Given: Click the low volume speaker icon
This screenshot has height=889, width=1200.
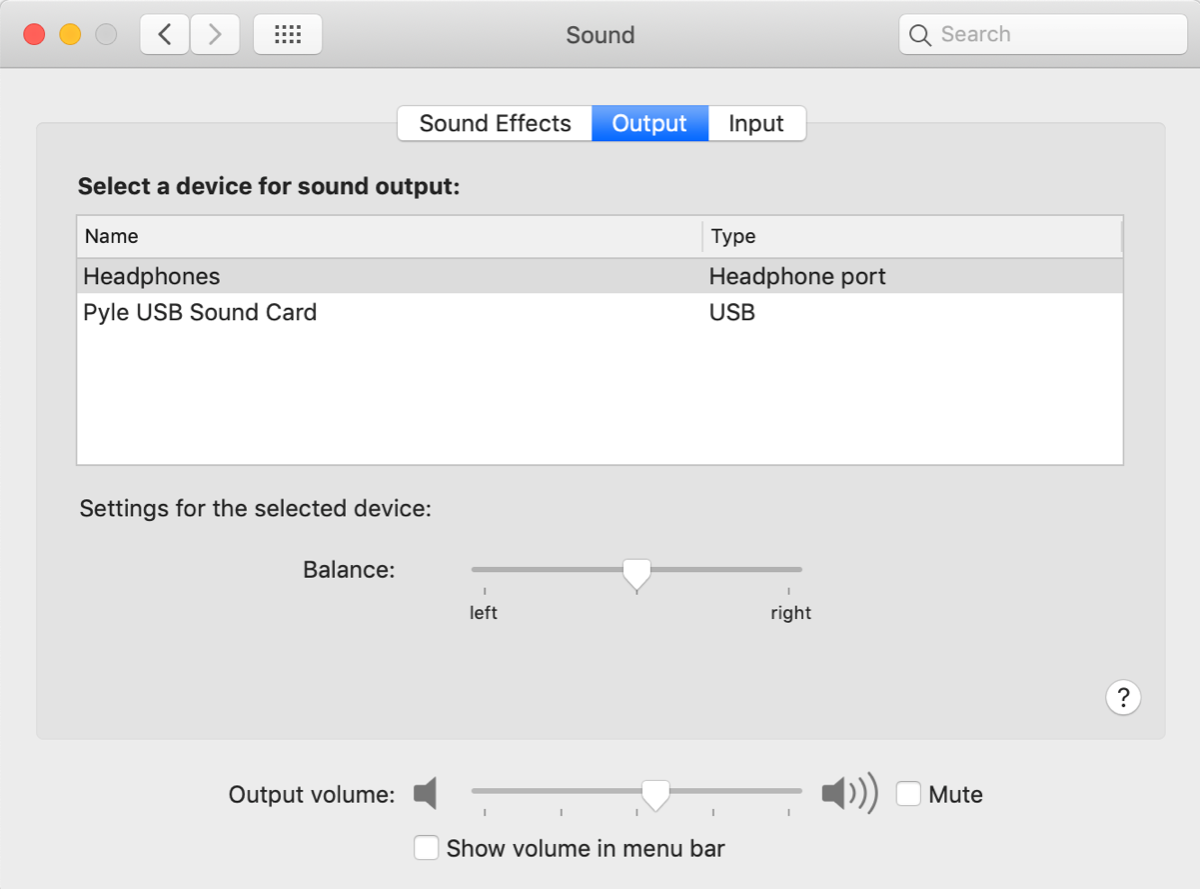Looking at the screenshot, I should pyautogui.click(x=426, y=794).
